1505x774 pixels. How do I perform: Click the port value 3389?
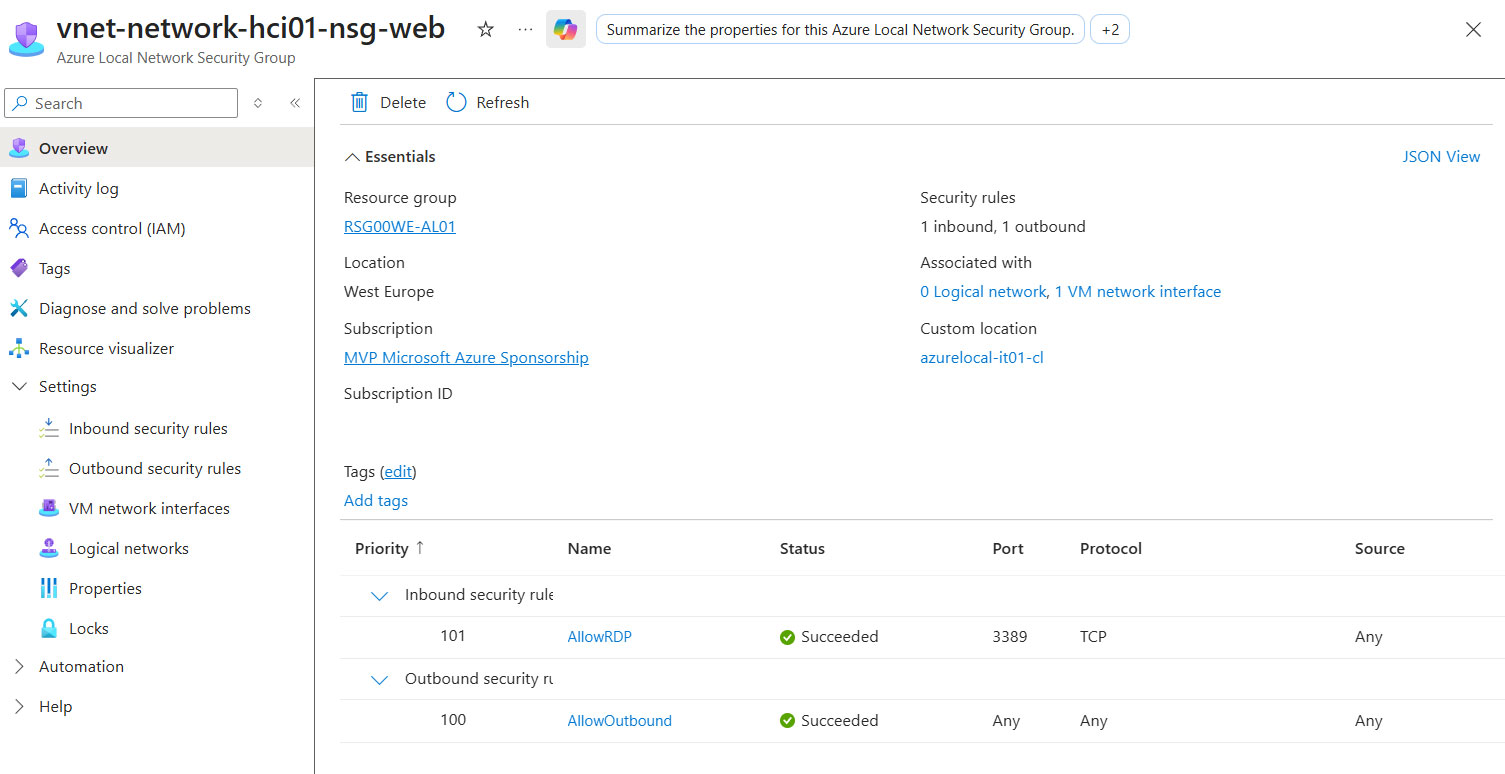1010,637
